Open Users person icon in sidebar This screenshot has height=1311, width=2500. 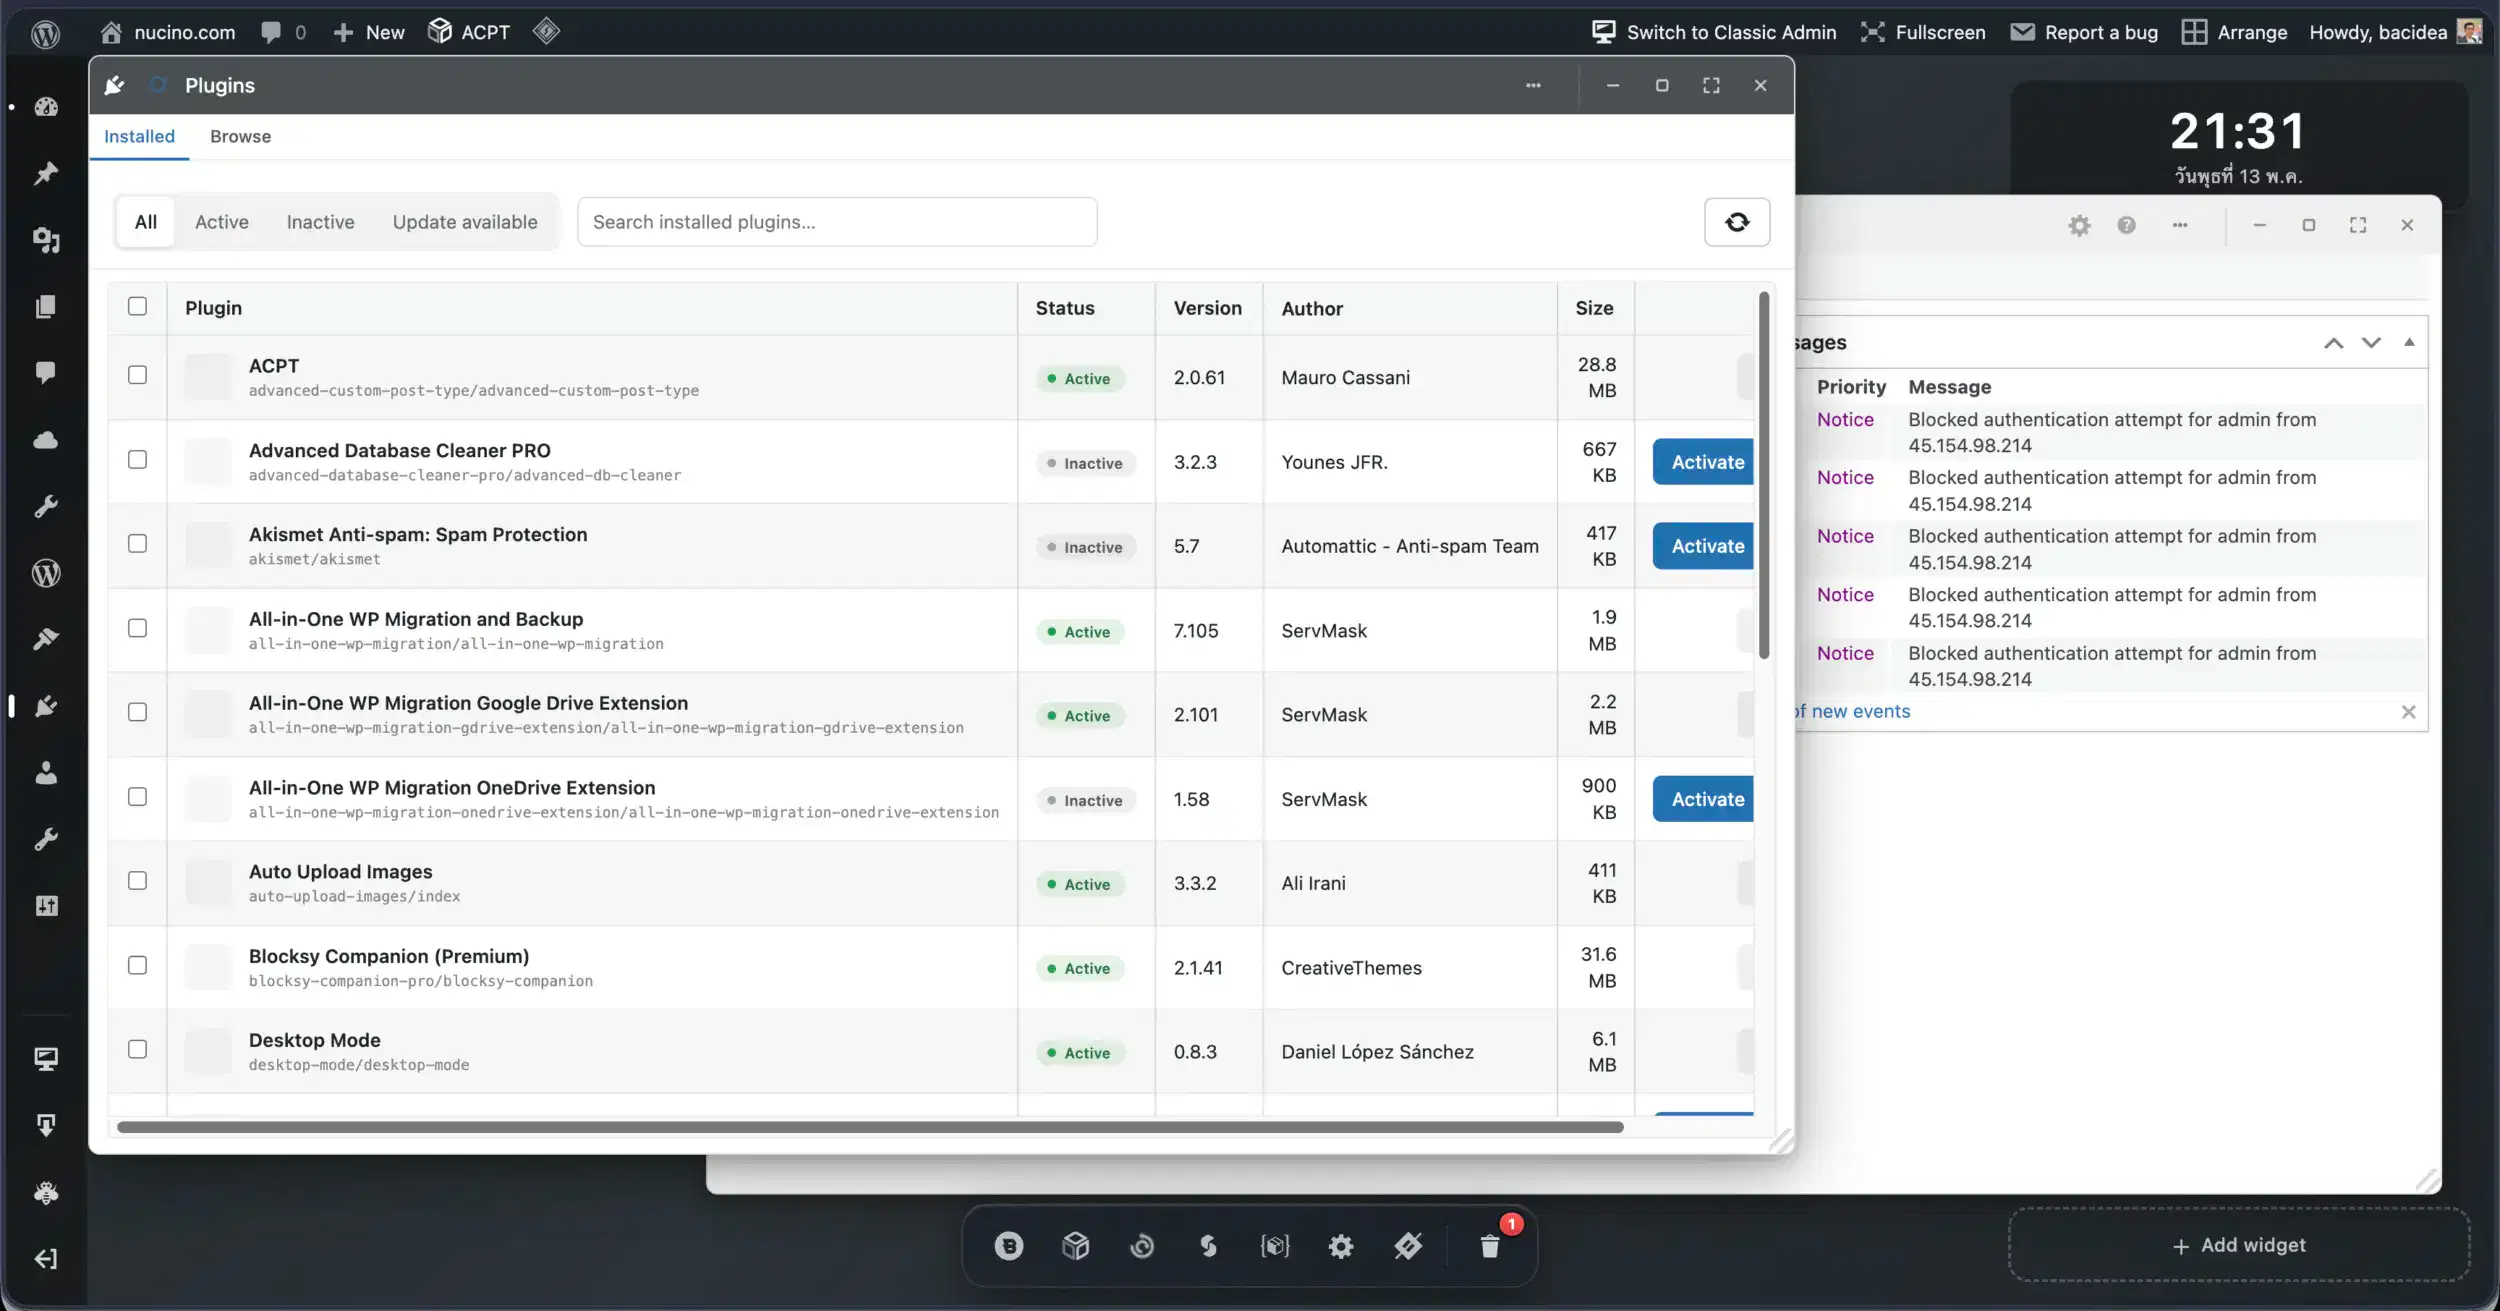[46, 773]
